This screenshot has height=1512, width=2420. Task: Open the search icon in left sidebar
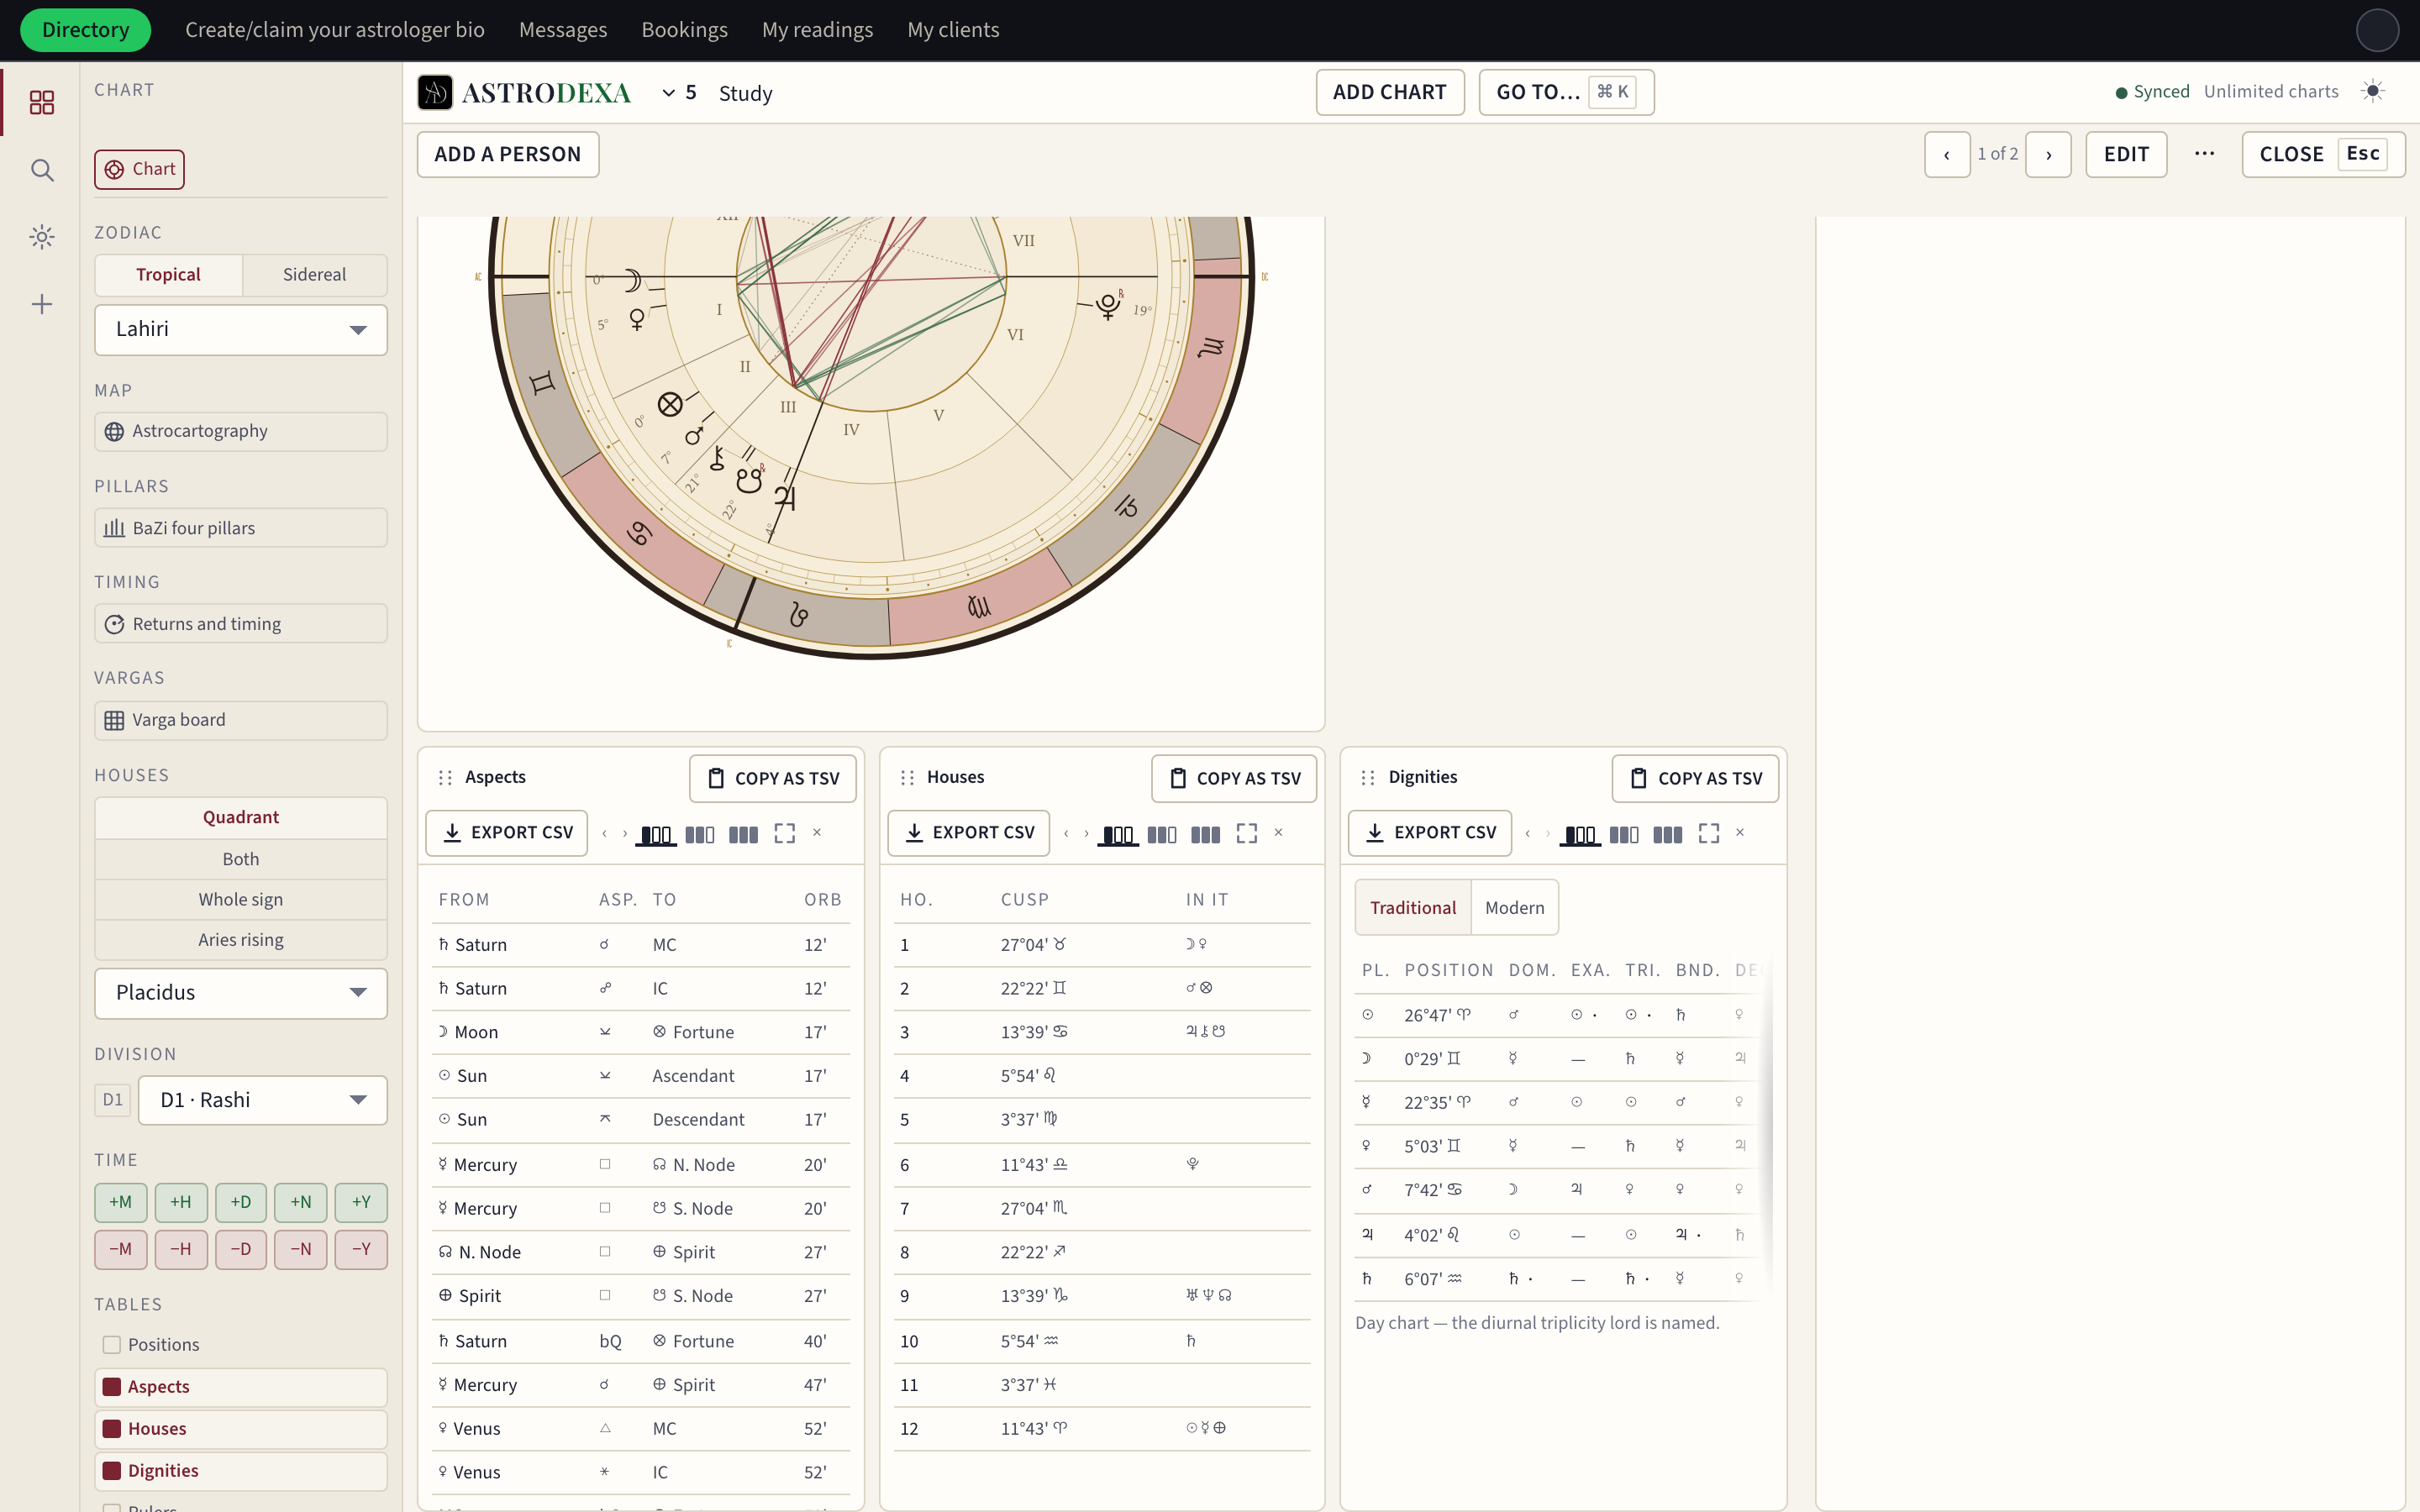click(41, 170)
